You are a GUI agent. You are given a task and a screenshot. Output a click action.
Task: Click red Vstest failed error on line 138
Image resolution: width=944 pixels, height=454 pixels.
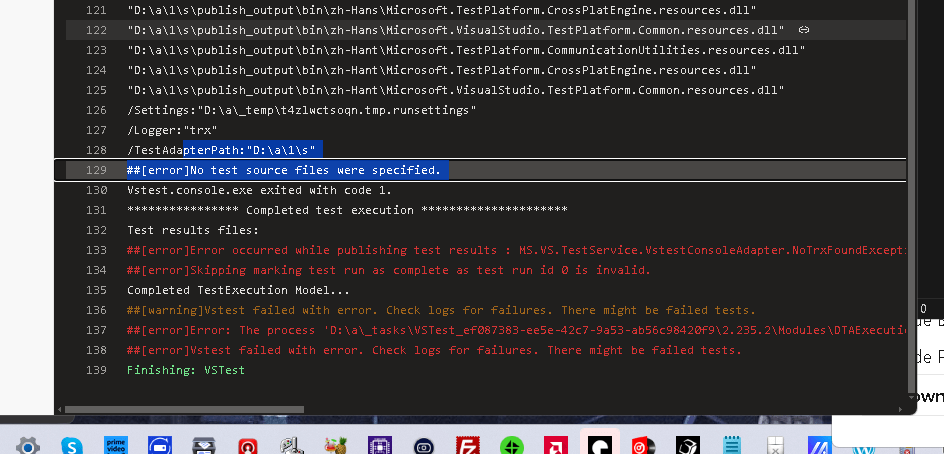[x=434, y=350]
